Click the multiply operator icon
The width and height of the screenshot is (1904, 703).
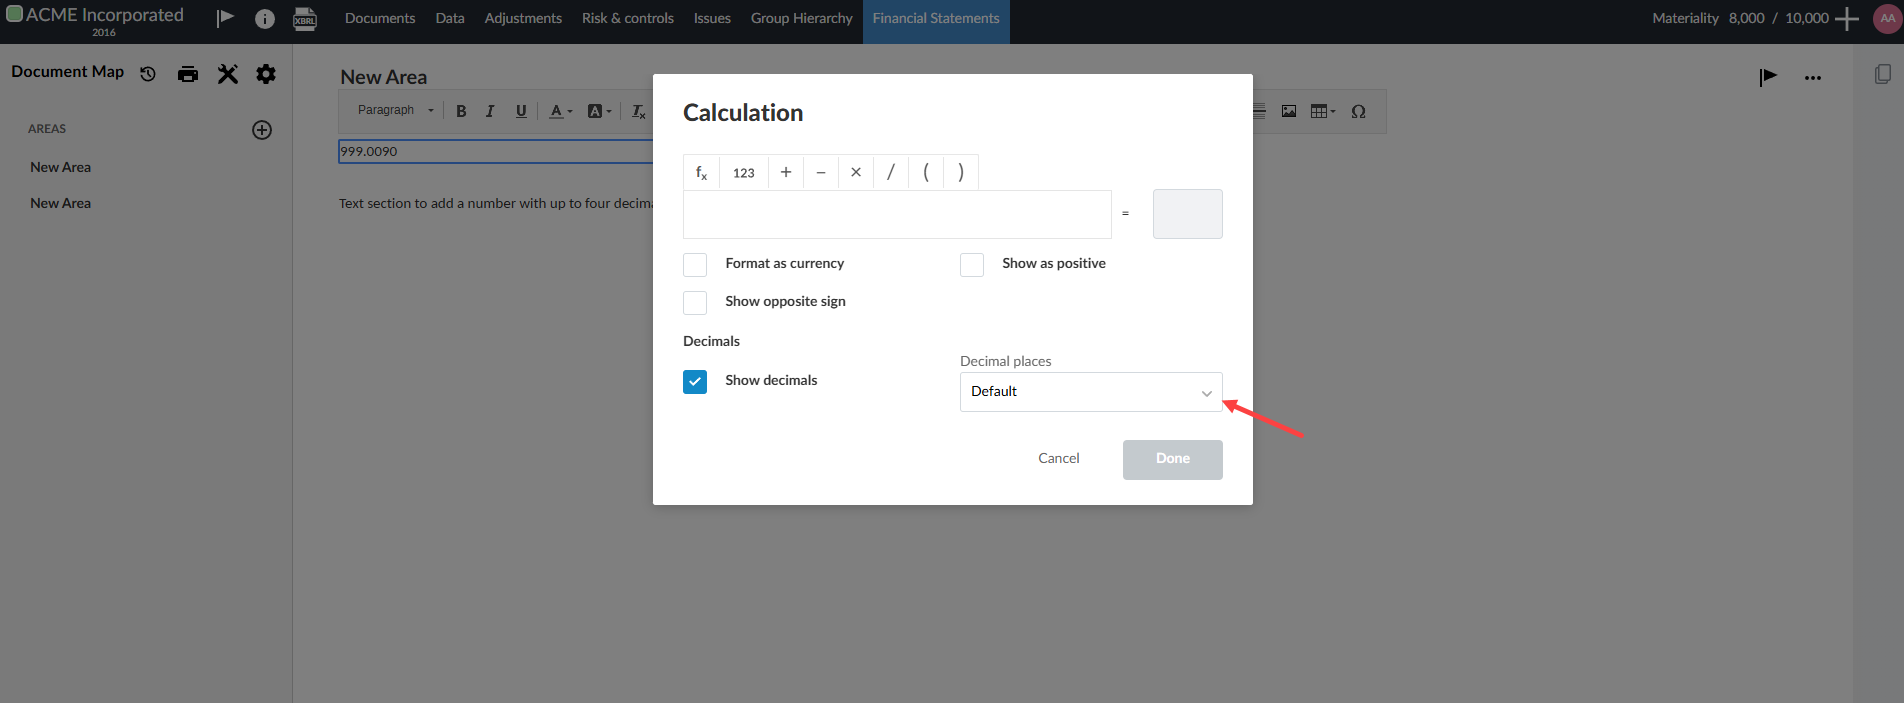tap(856, 172)
